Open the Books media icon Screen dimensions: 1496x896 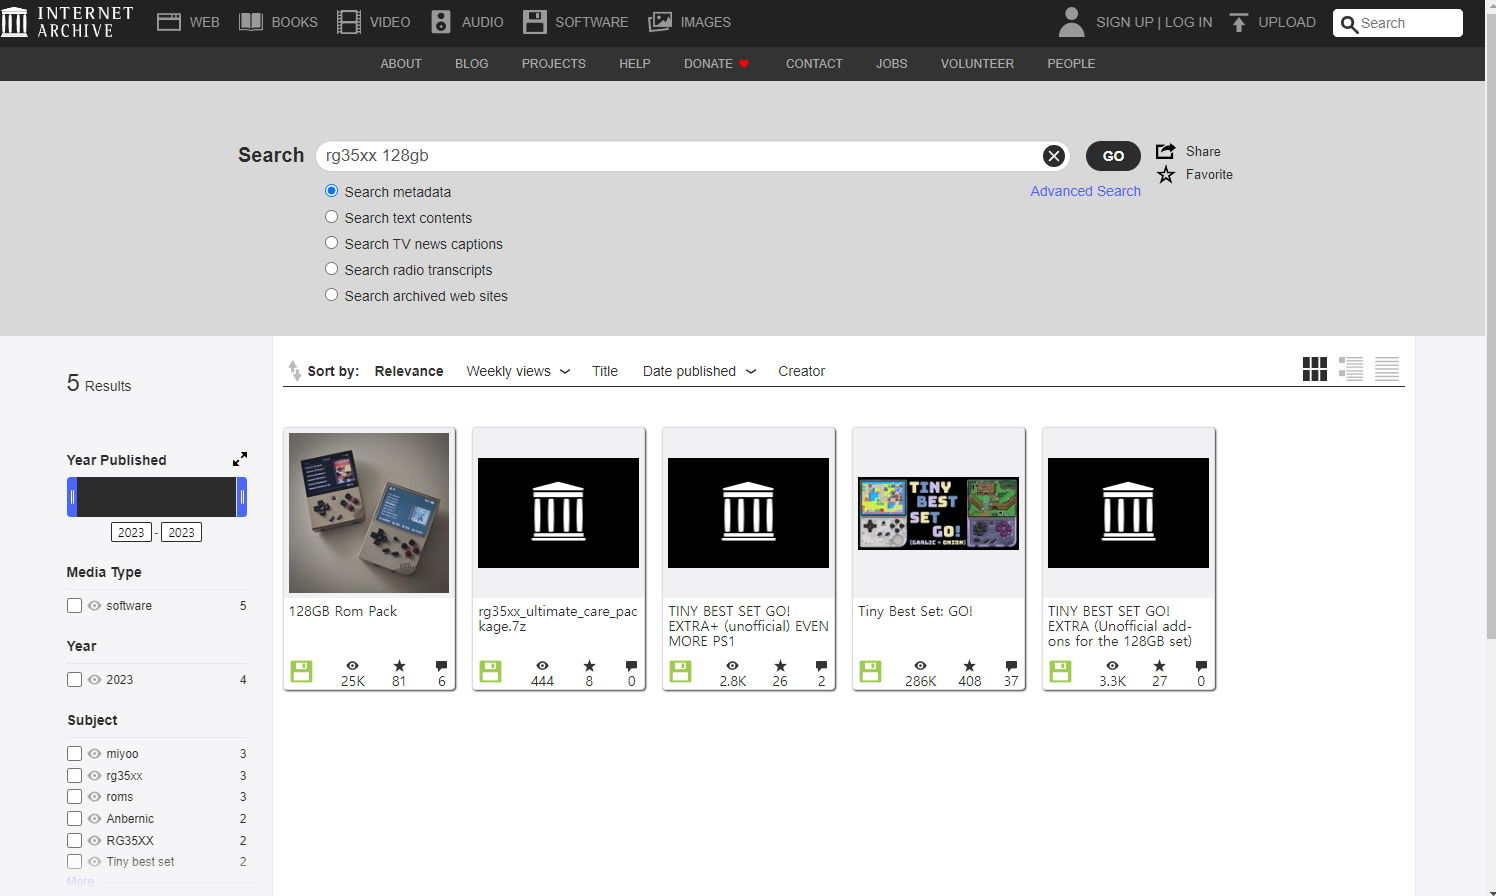(251, 22)
